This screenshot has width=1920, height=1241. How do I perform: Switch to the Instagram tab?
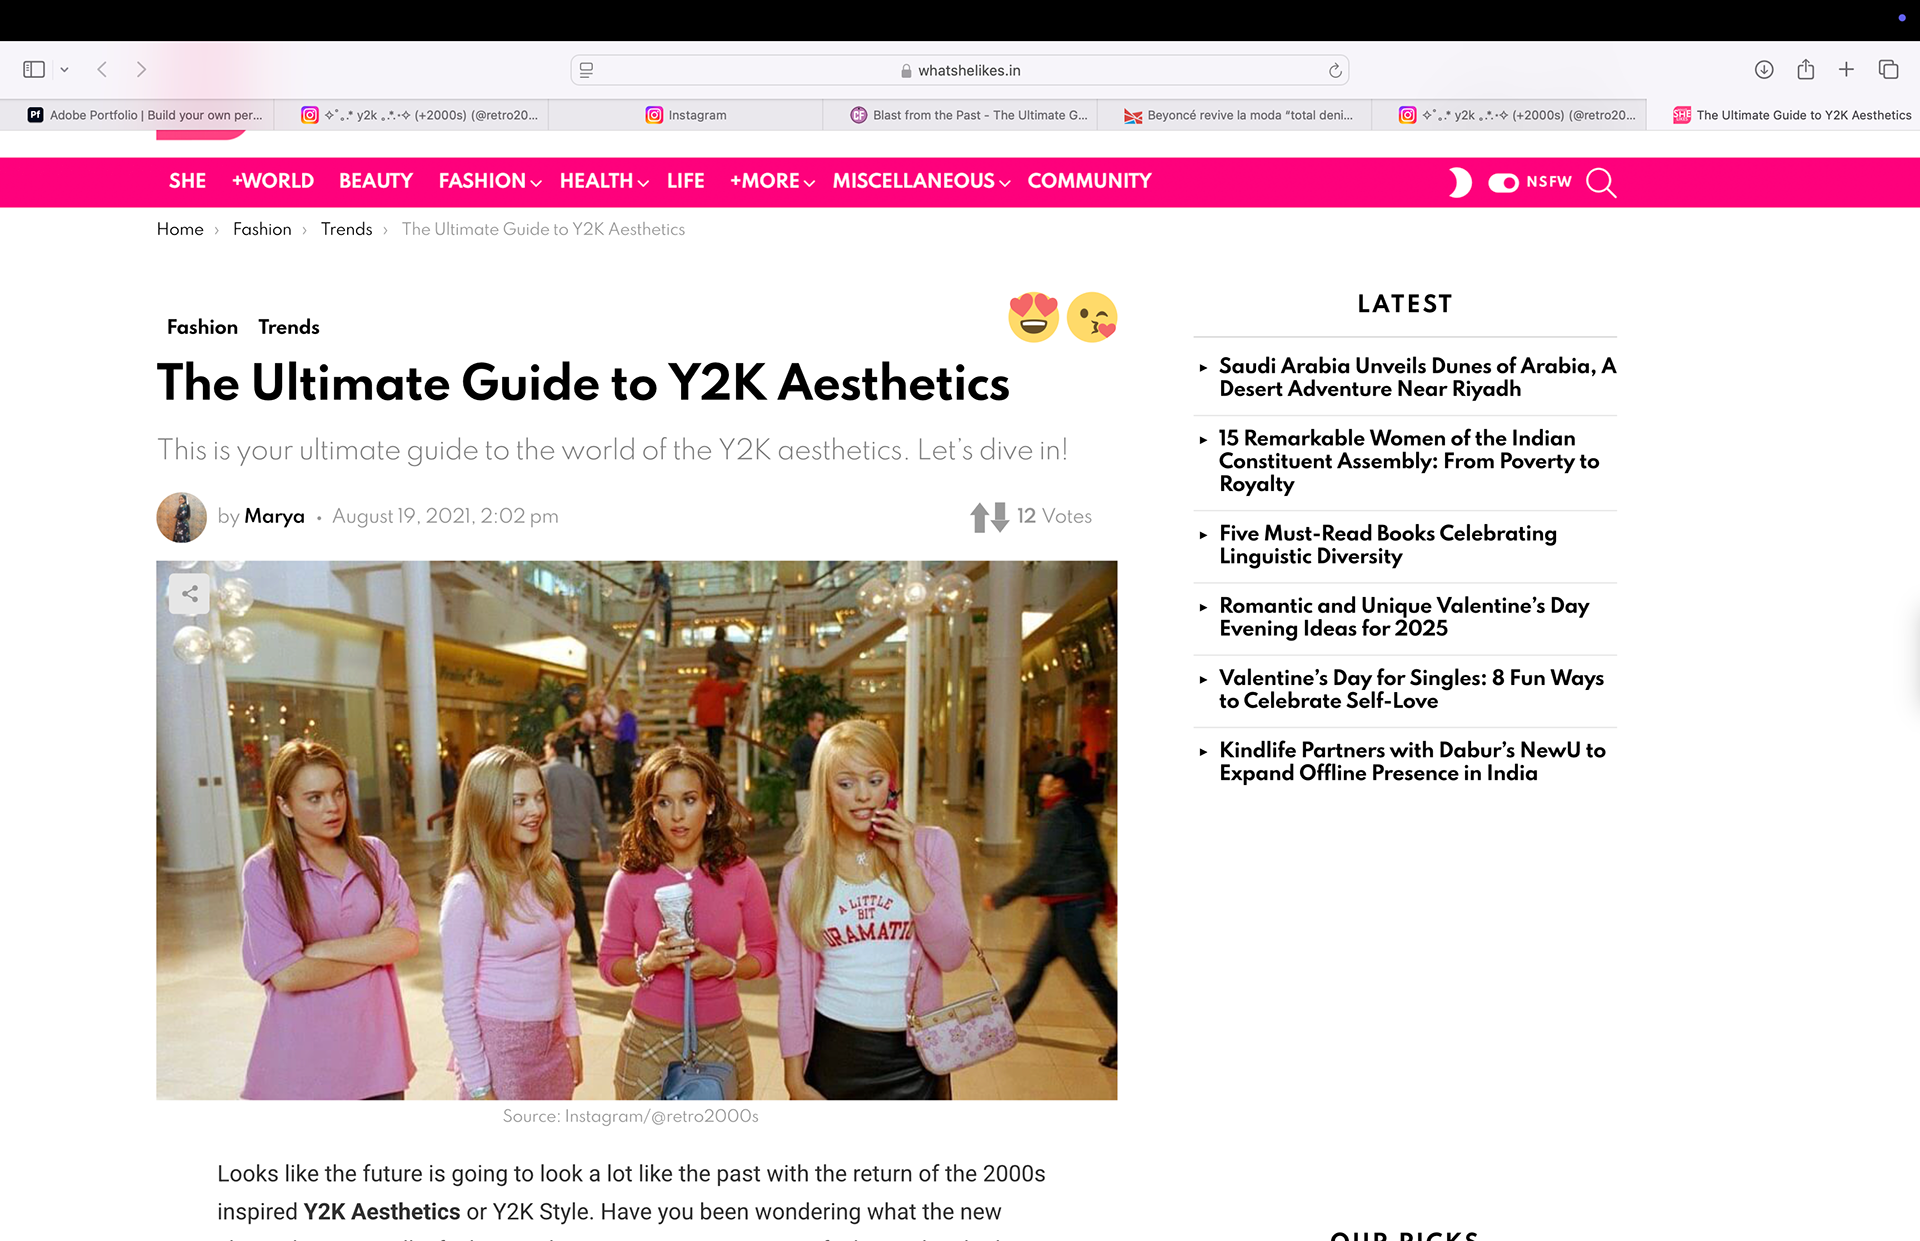685,115
